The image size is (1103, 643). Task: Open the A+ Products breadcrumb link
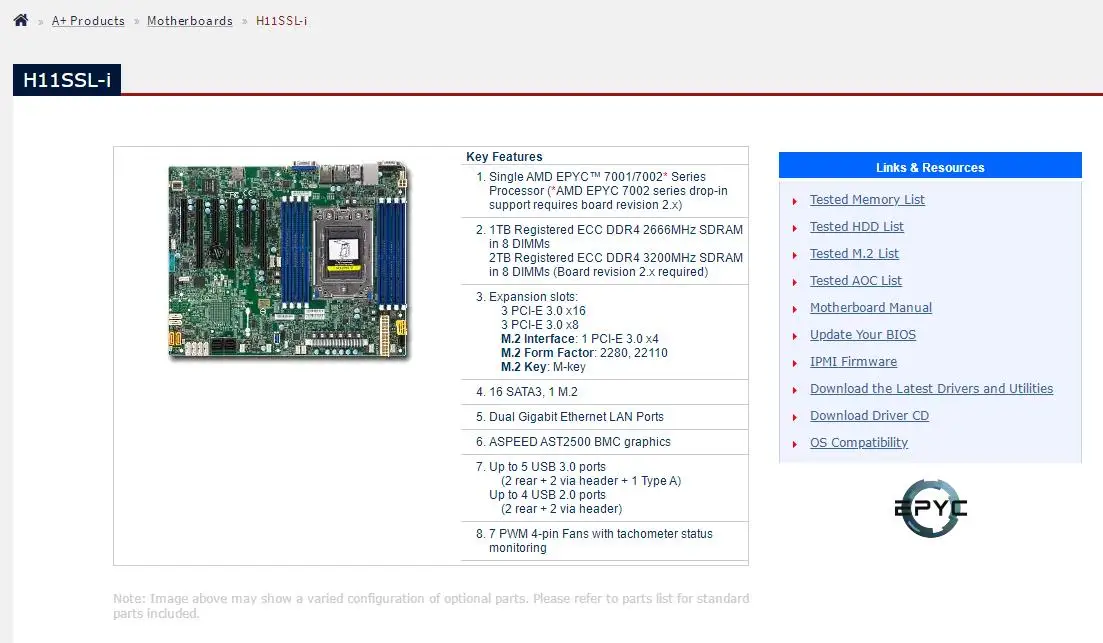point(88,21)
